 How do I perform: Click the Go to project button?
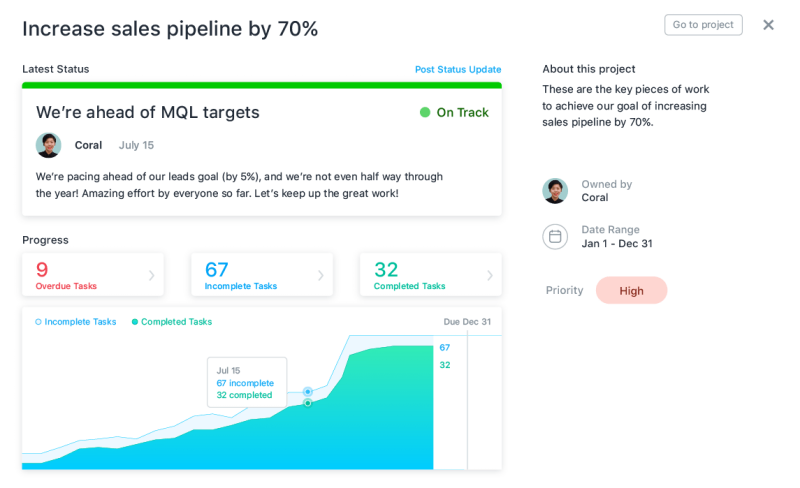[x=703, y=25]
